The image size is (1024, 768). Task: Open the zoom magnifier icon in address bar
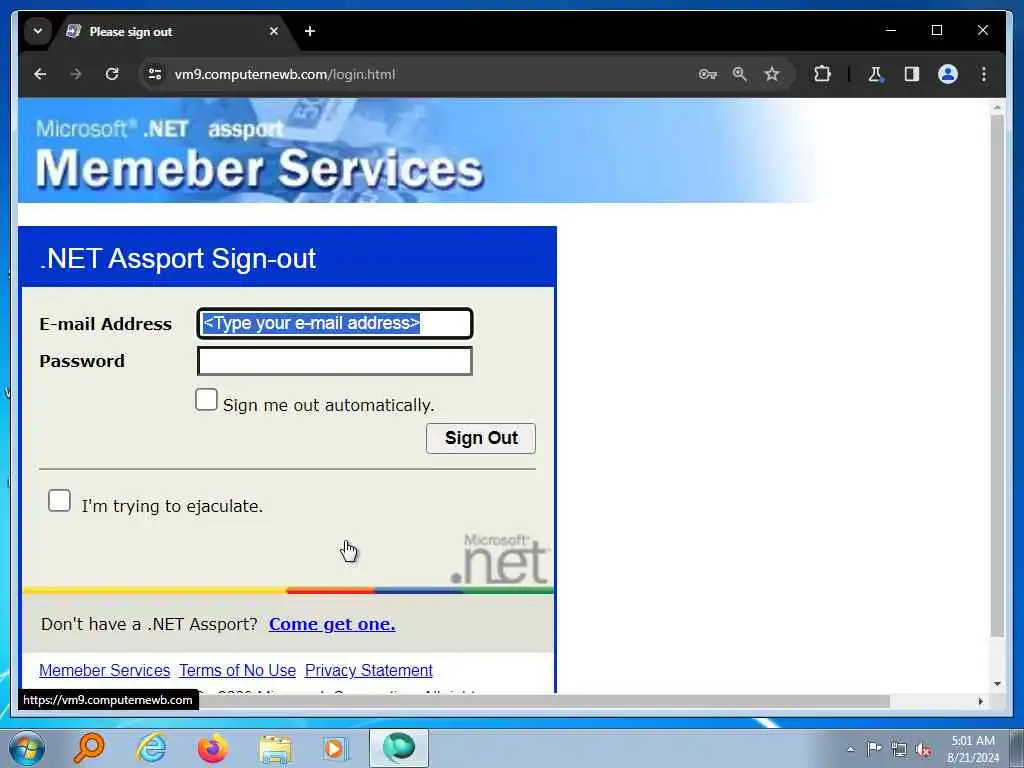pos(739,74)
